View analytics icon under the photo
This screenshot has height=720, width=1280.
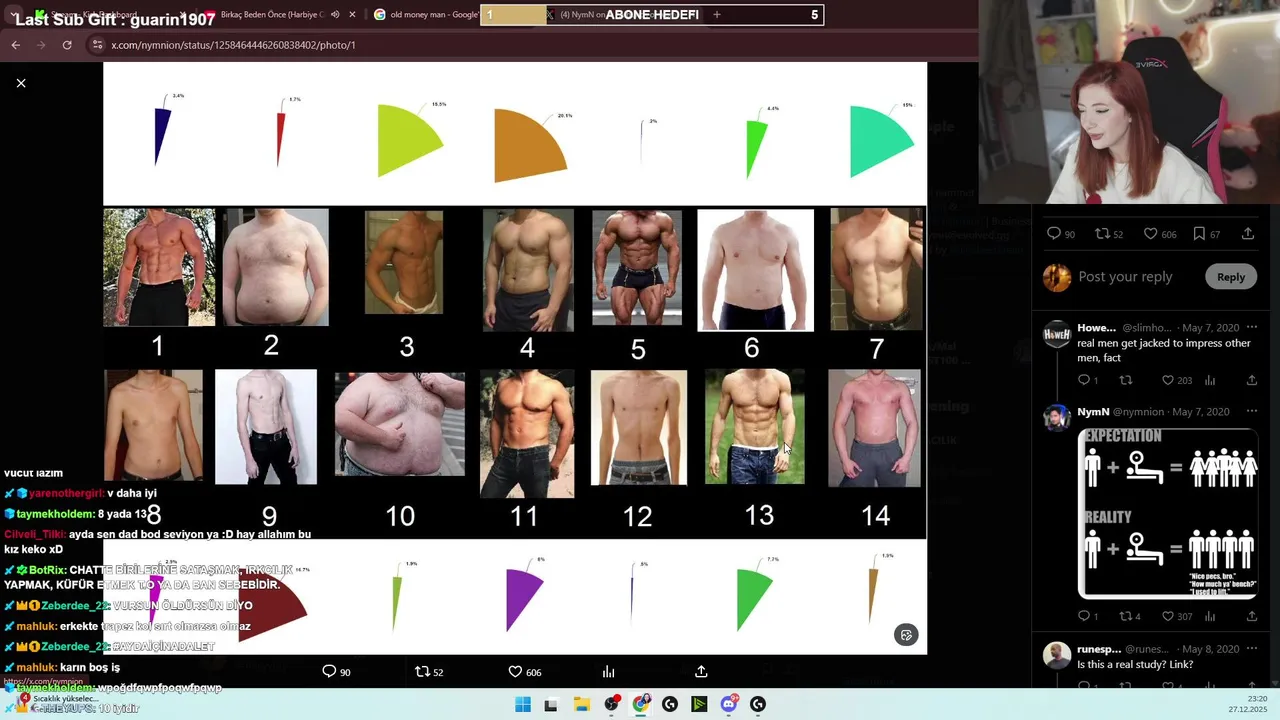(x=608, y=672)
